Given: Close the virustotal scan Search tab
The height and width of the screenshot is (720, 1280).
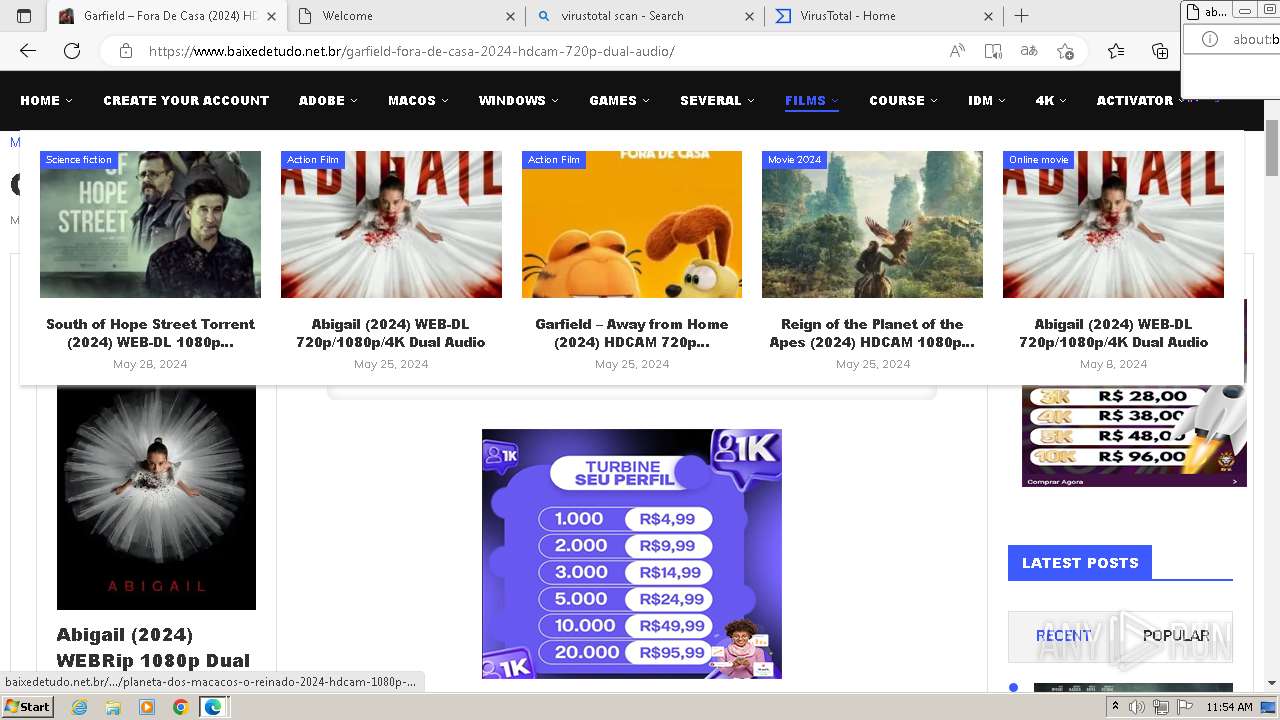Looking at the screenshot, I should pyautogui.click(x=750, y=16).
